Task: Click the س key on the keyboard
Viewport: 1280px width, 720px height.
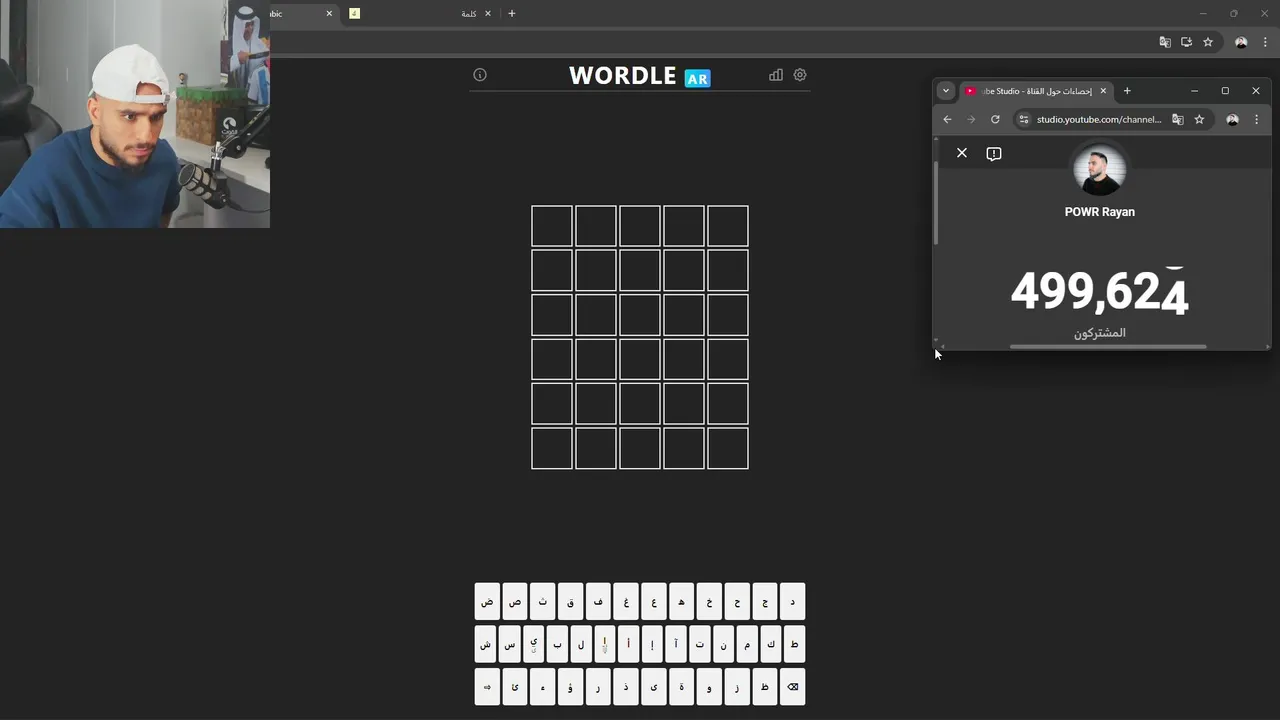Action: pyautogui.click(x=510, y=644)
